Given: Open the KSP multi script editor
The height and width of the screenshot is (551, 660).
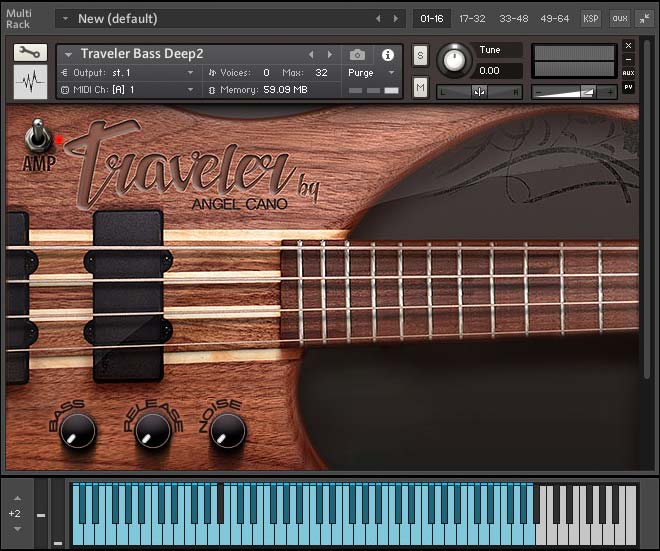Looking at the screenshot, I should [591, 19].
